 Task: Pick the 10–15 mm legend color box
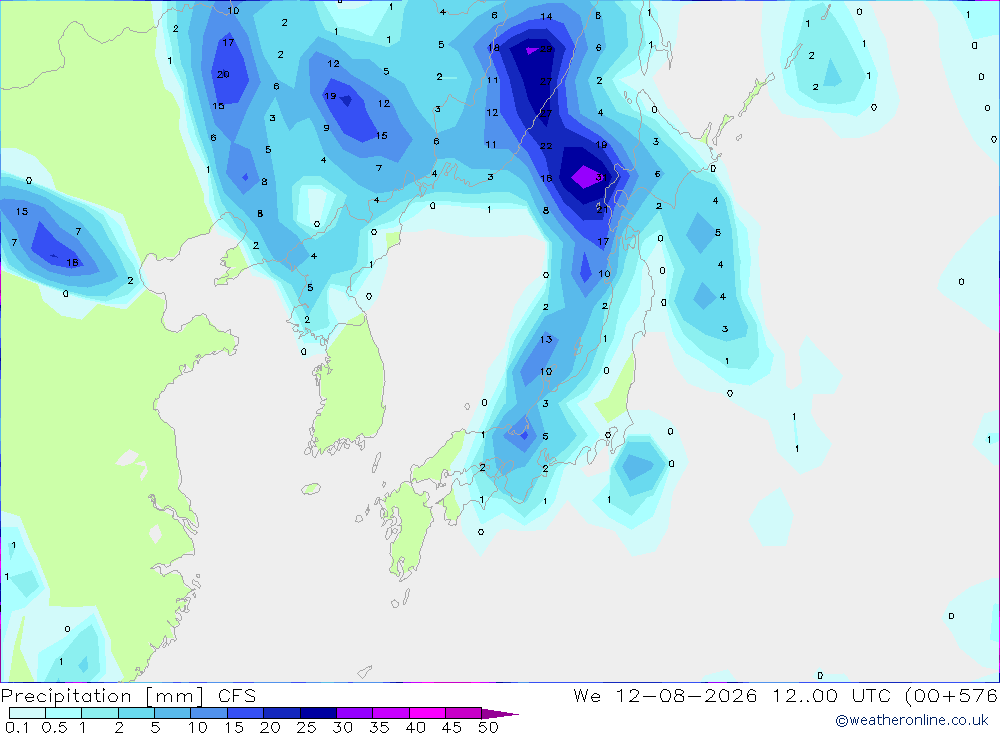tap(209, 713)
